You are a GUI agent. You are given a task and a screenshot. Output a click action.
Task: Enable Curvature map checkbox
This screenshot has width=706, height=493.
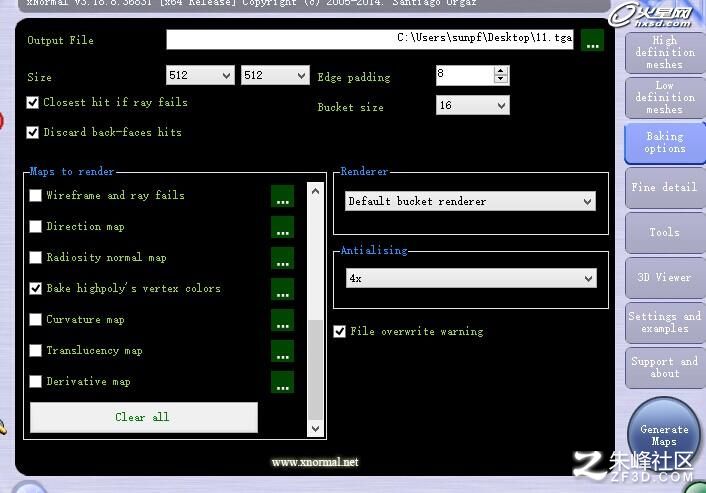point(35,320)
